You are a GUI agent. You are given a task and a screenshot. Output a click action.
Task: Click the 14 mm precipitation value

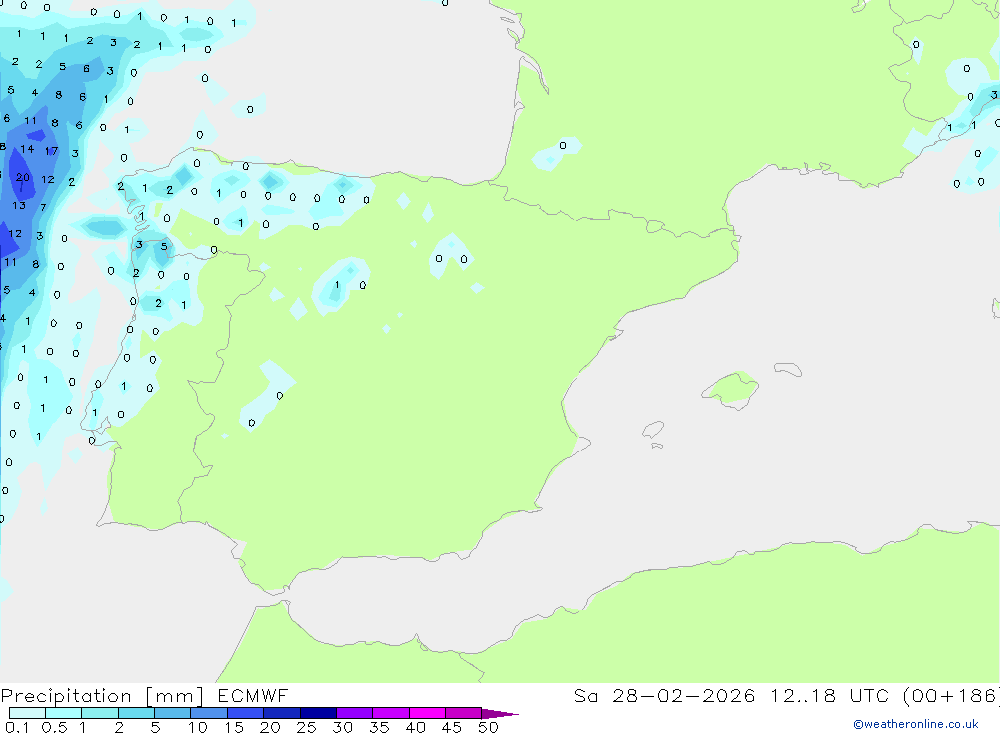[27, 149]
